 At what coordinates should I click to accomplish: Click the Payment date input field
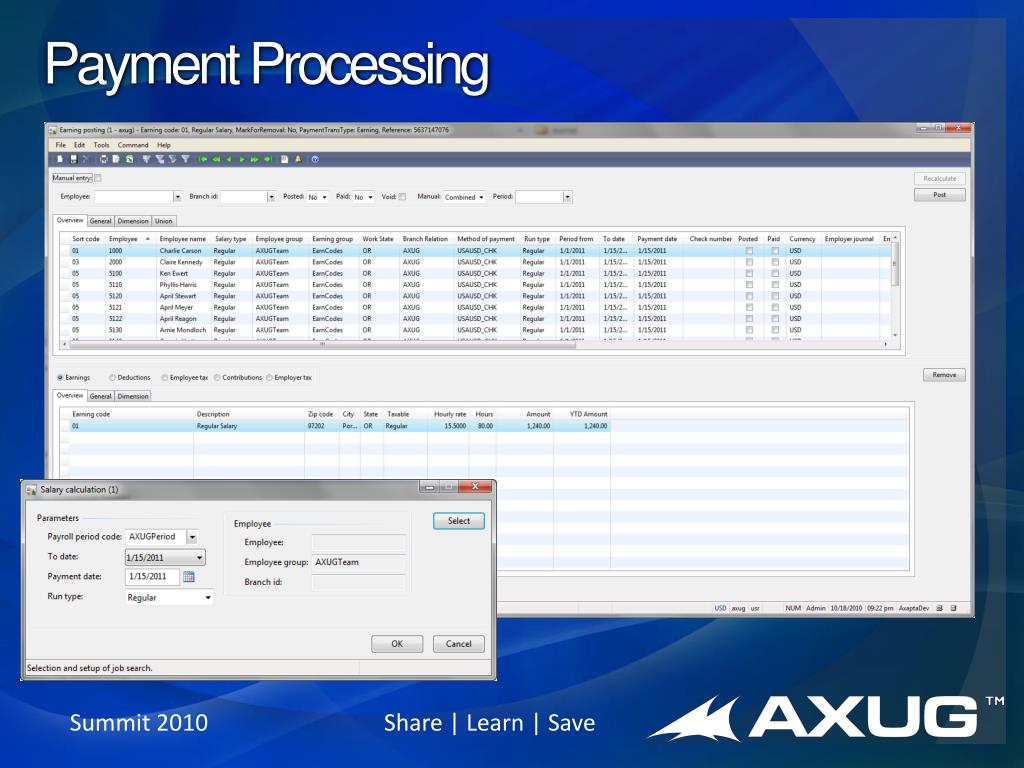[152, 577]
